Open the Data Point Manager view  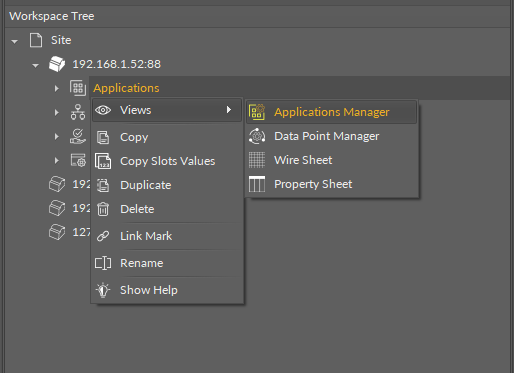(x=332, y=136)
